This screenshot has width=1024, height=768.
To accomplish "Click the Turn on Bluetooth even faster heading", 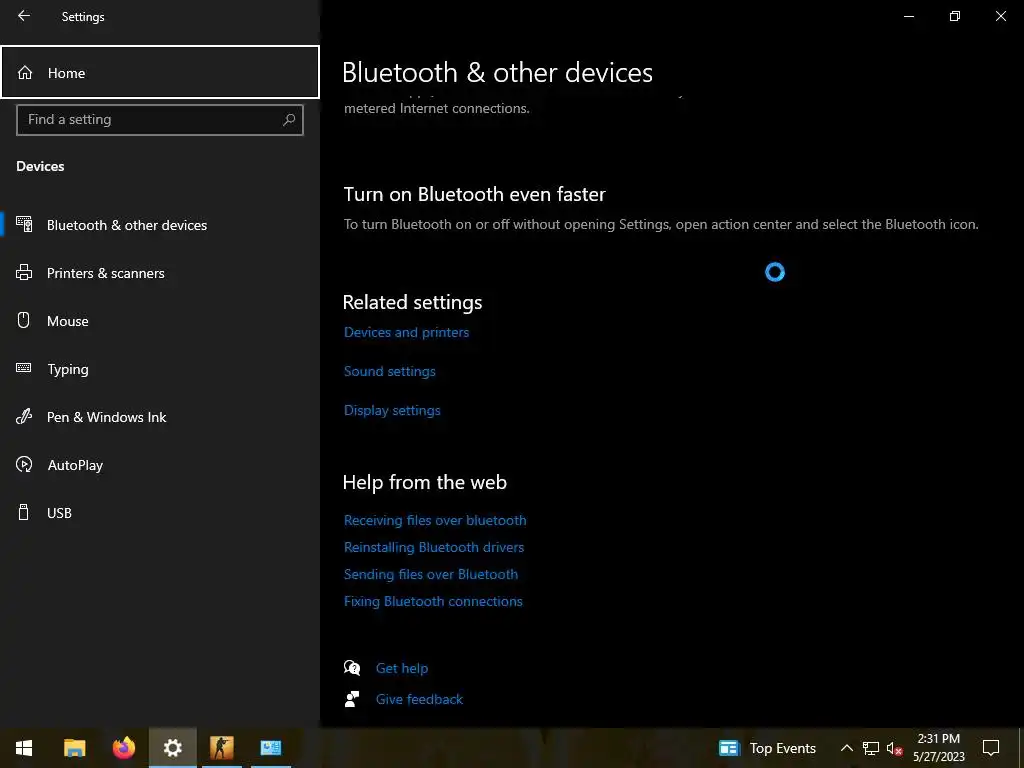I will coord(474,194).
